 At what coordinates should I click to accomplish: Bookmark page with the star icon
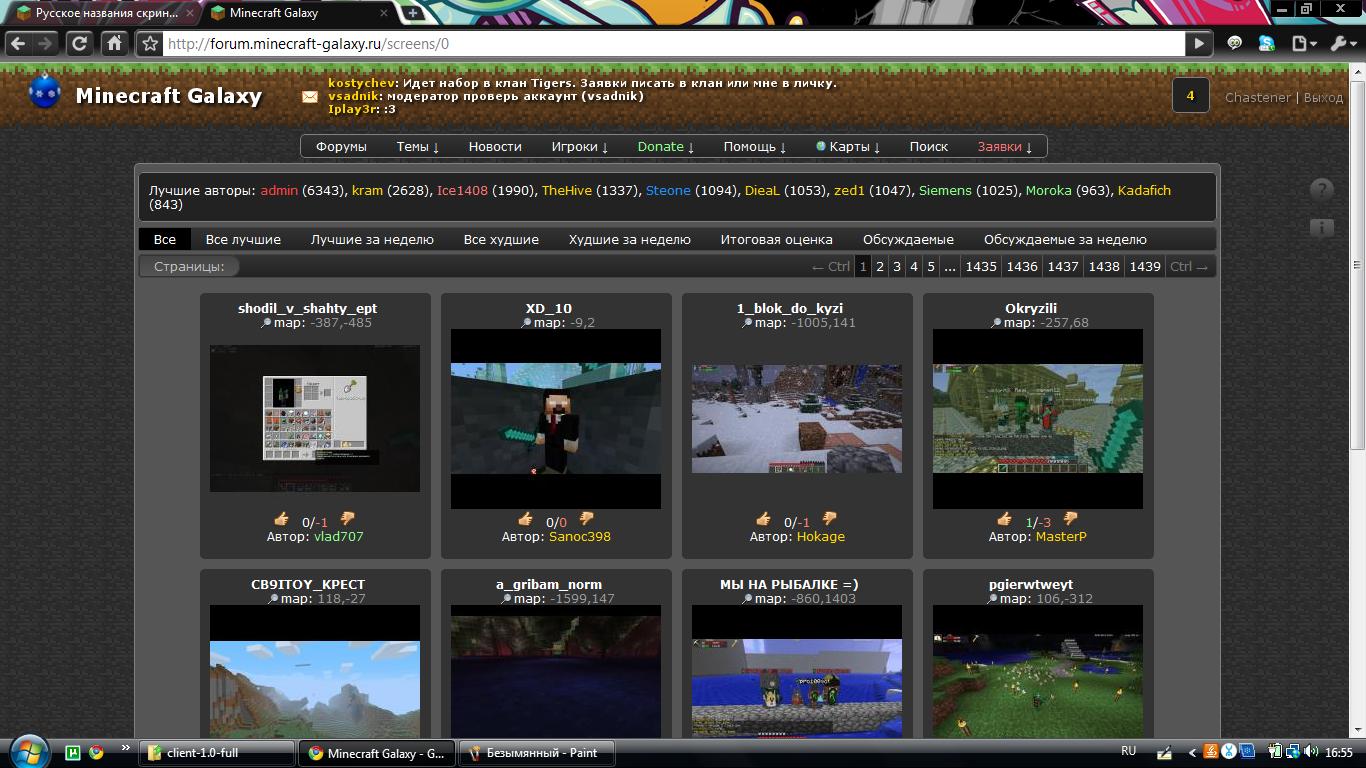point(150,43)
